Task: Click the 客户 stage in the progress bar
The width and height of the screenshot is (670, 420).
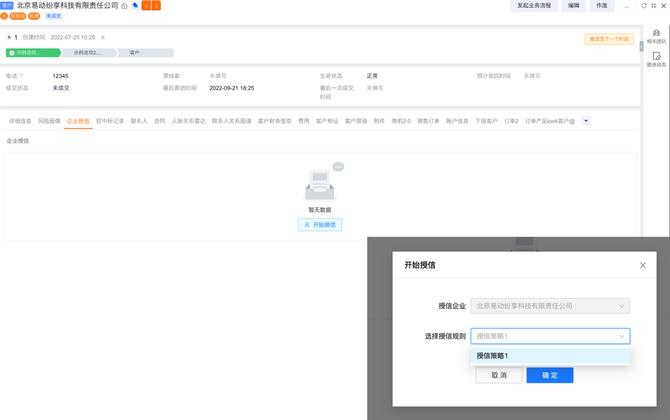Action: [x=145, y=53]
